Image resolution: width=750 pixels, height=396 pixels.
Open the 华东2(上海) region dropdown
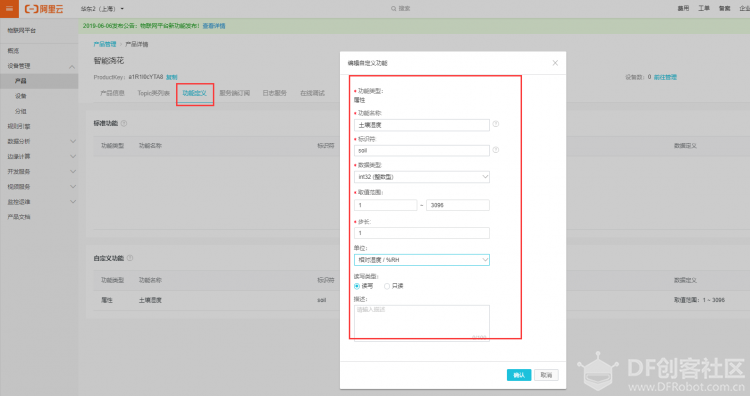[102, 9]
